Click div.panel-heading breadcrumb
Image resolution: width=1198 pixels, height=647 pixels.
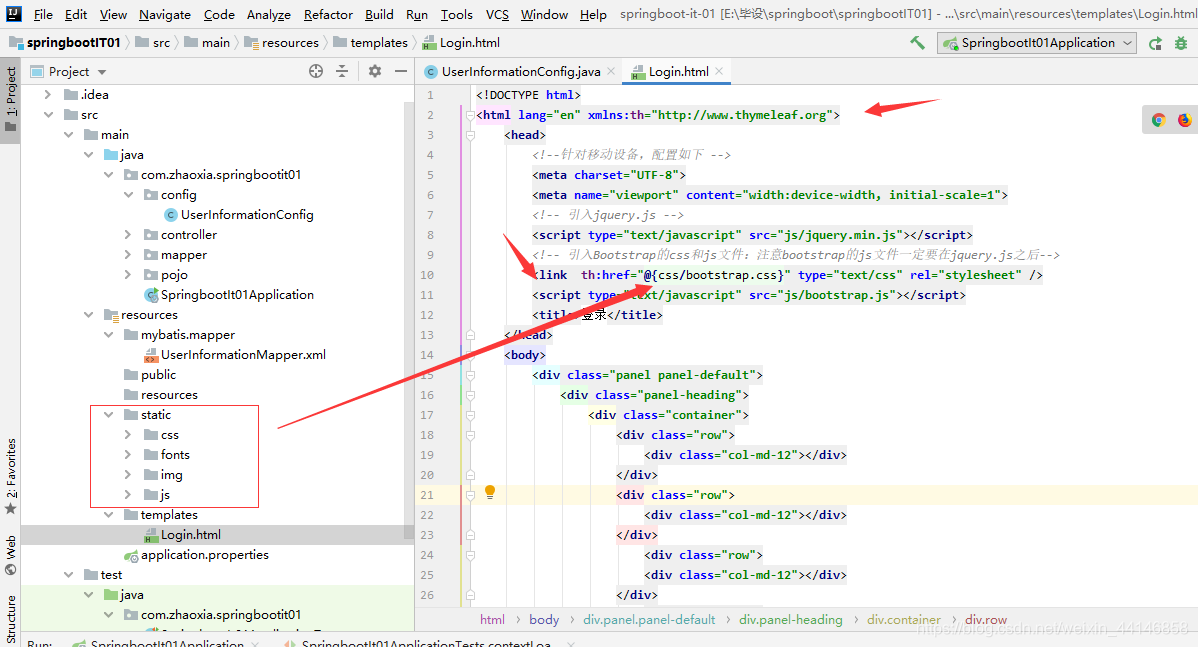pyautogui.click(x=791, y=620)
